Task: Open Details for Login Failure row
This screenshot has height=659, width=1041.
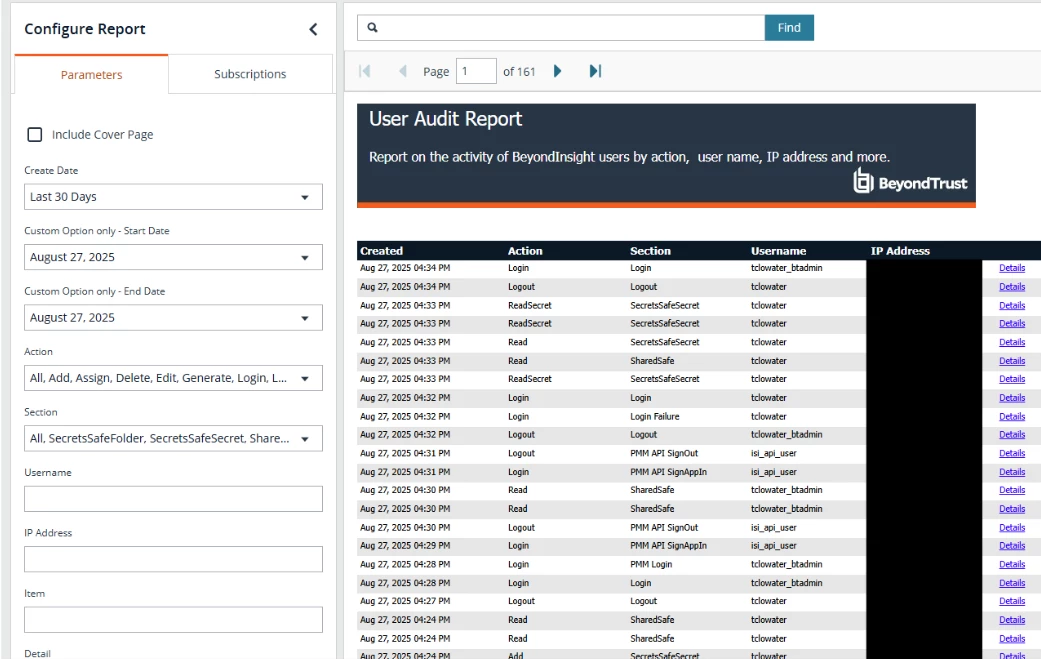Action: 1012,417
